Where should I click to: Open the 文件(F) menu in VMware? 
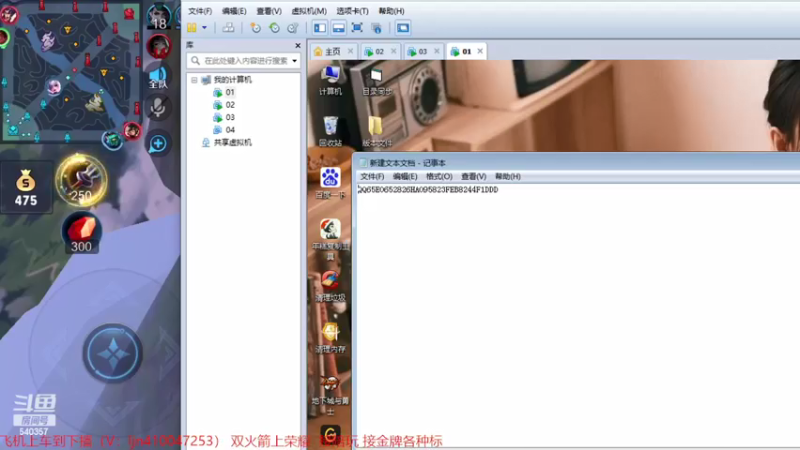click(200, 11)
